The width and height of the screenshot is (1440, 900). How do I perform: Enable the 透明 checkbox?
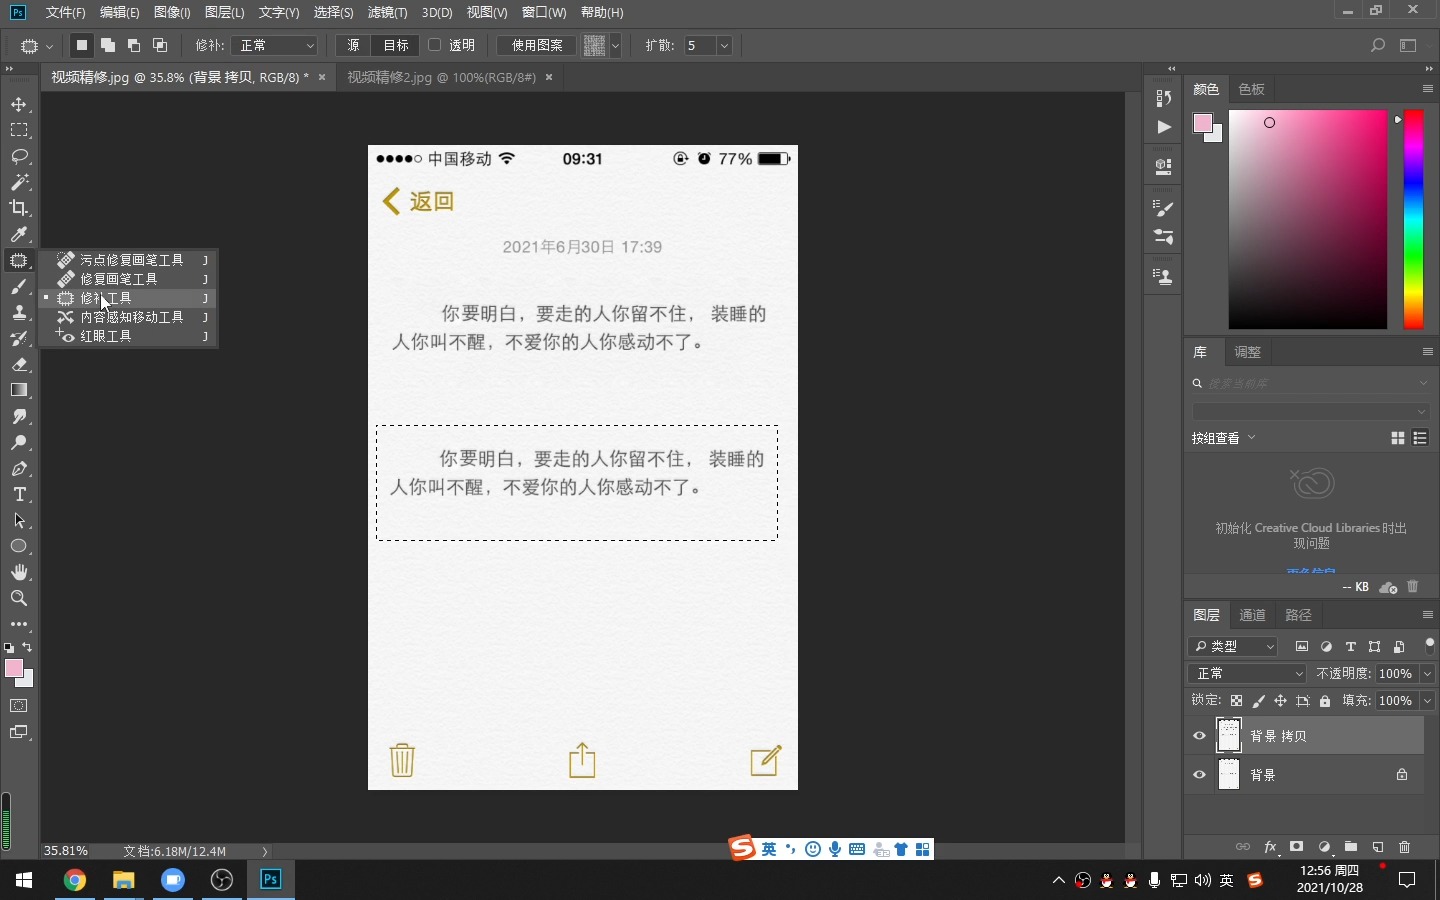[x=435, y=45]
